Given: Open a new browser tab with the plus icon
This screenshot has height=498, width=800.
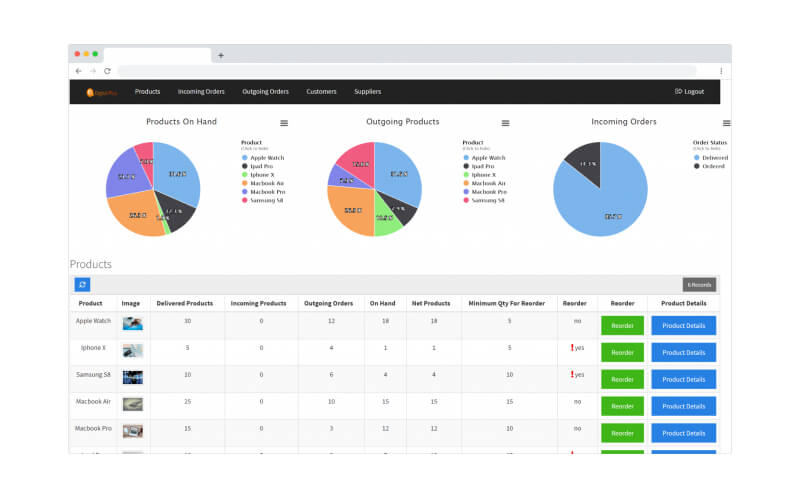Looking at the screenshot, I should (221, 55).
